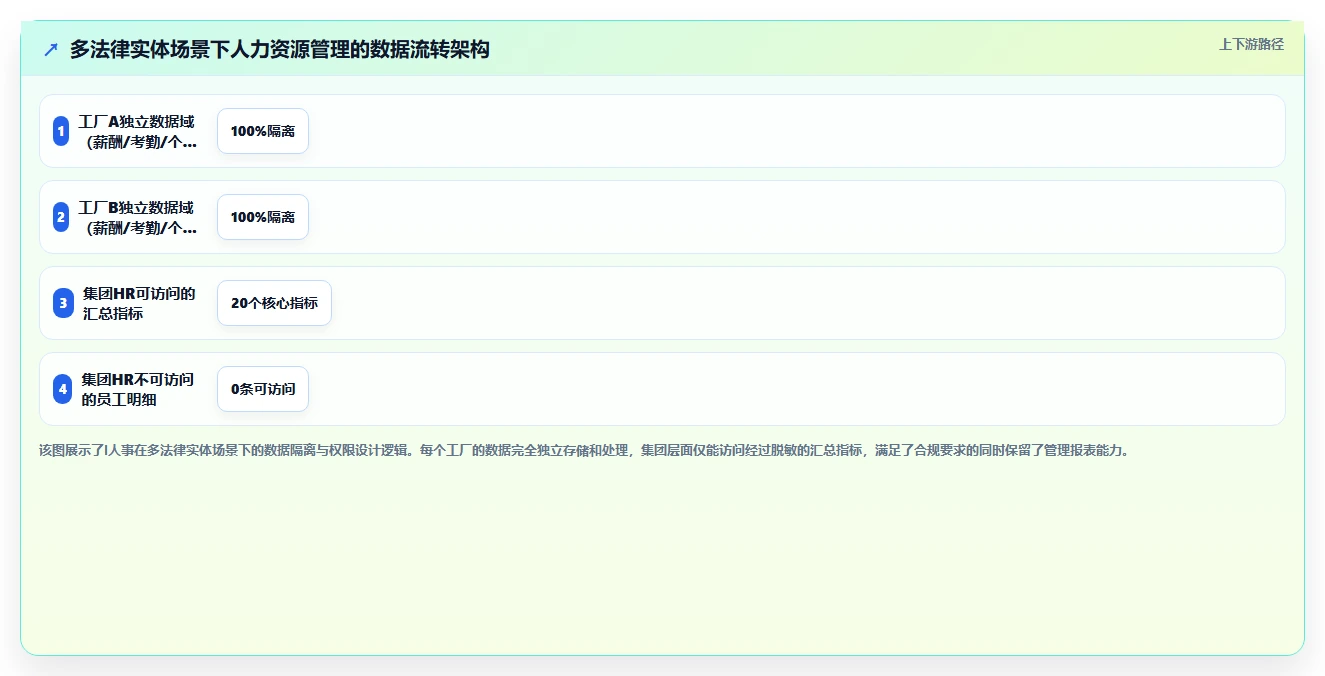Click the description paragraph starting 该图展示了
Image resolution: width=1325 pixels, height=676 pixels.
(x=584, y=450)
